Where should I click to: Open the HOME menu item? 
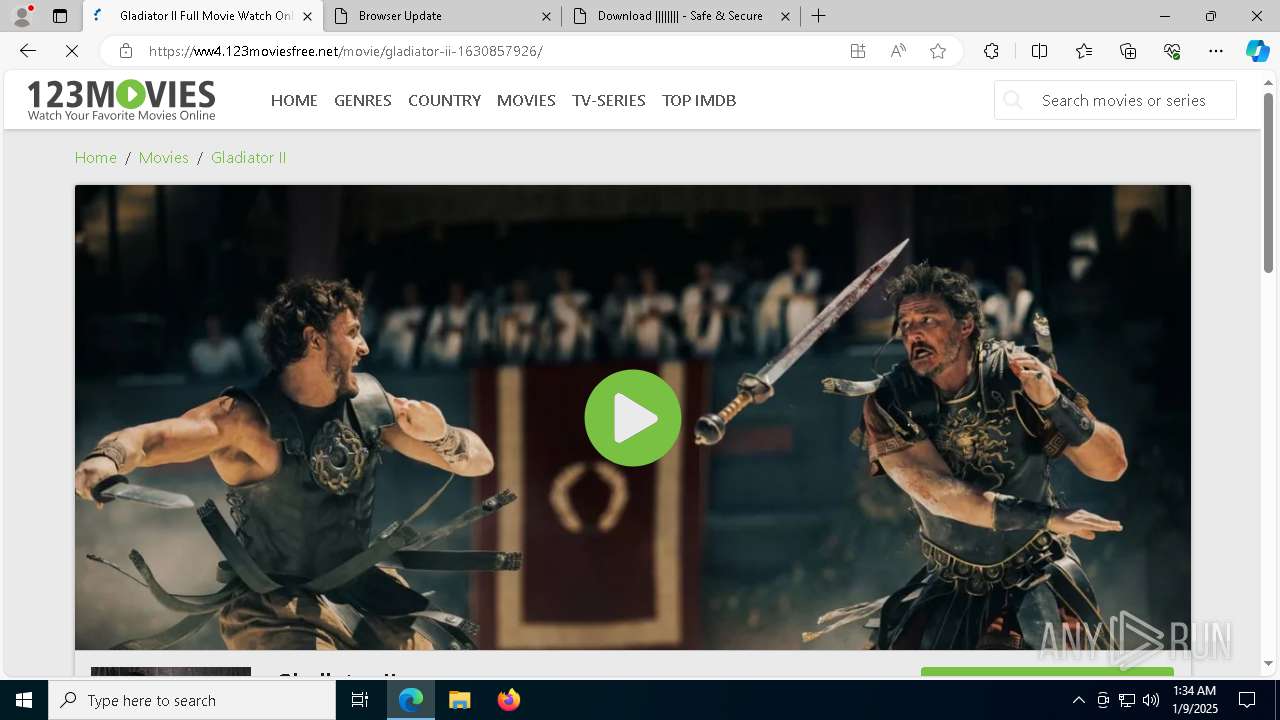pyautogui.click(x=294, y=100)
